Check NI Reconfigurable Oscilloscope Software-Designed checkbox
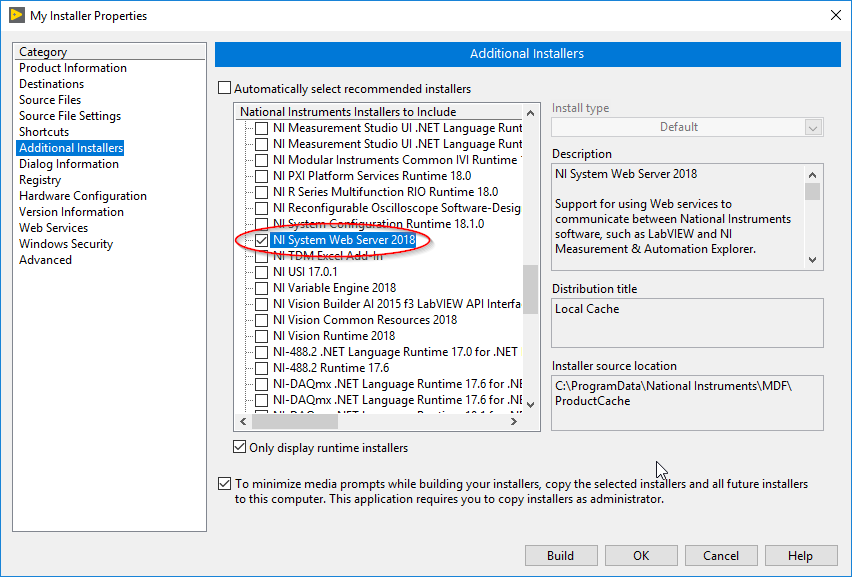 coord(261,209)
